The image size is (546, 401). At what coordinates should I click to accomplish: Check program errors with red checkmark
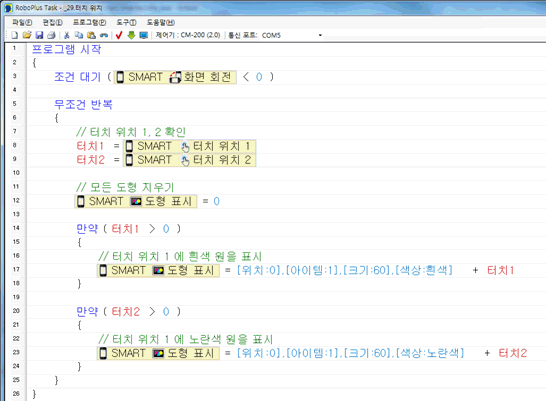pos(119,35)
